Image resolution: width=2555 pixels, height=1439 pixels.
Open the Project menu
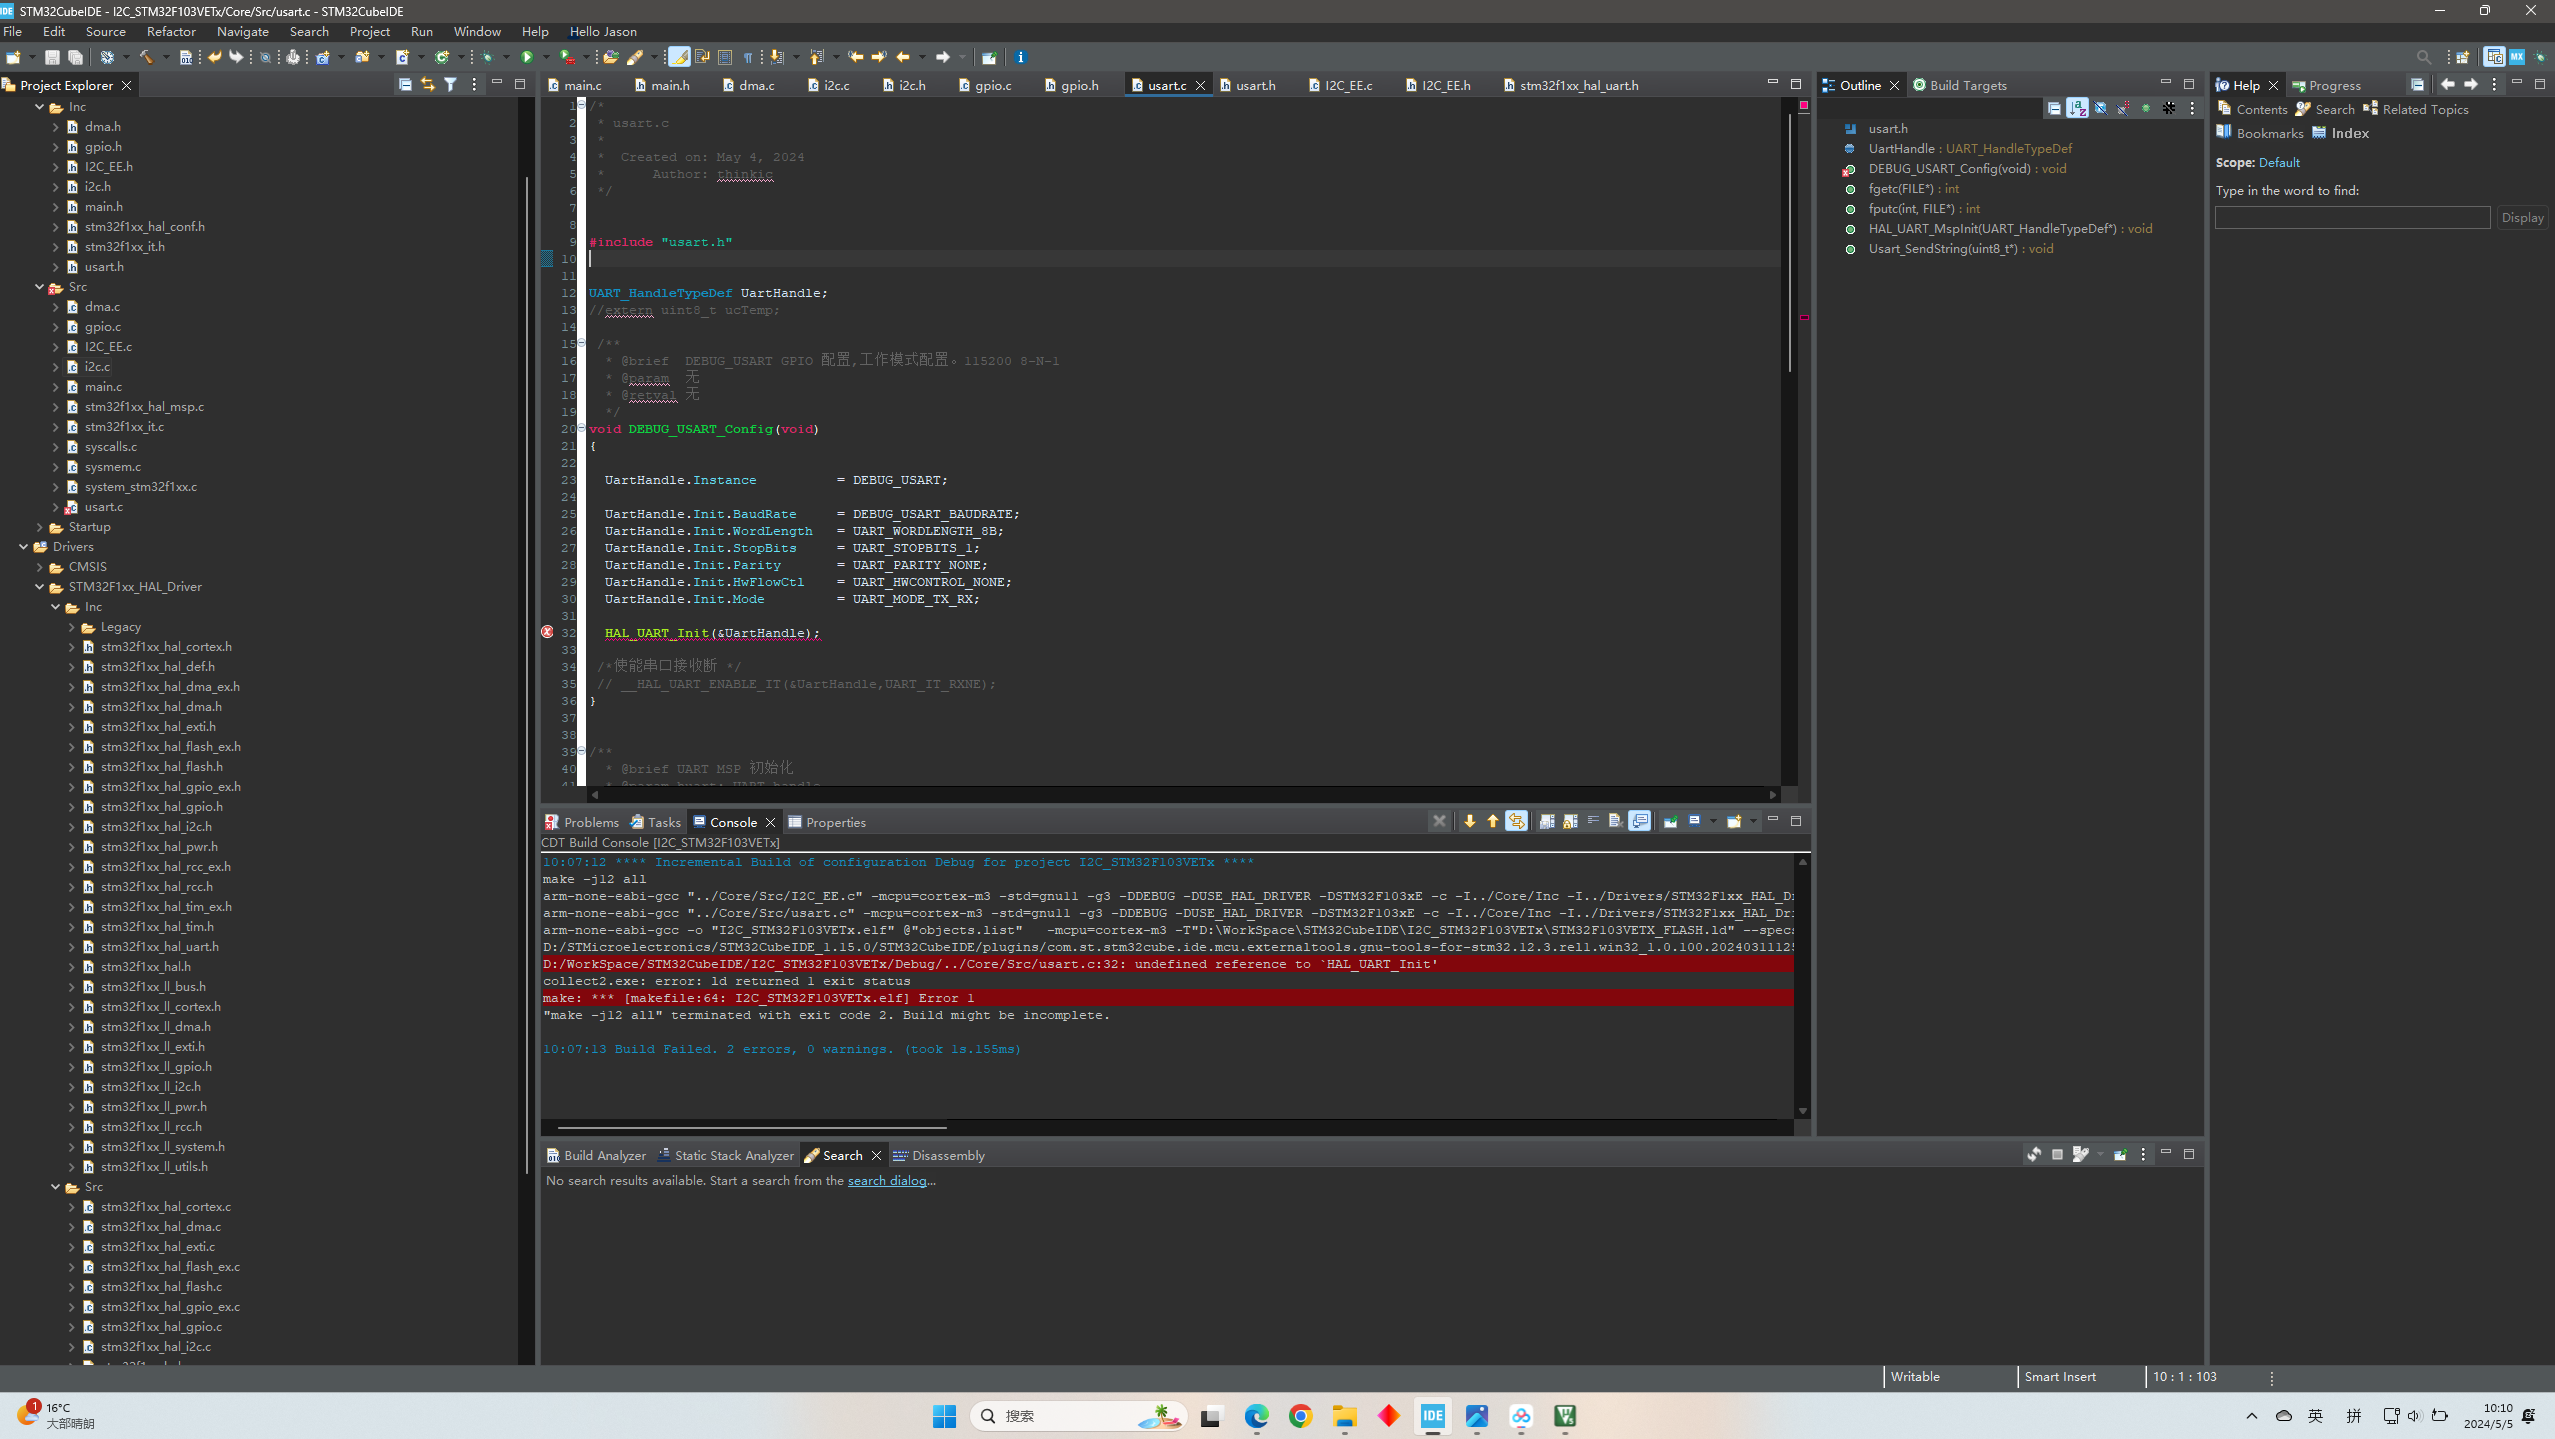369,32
